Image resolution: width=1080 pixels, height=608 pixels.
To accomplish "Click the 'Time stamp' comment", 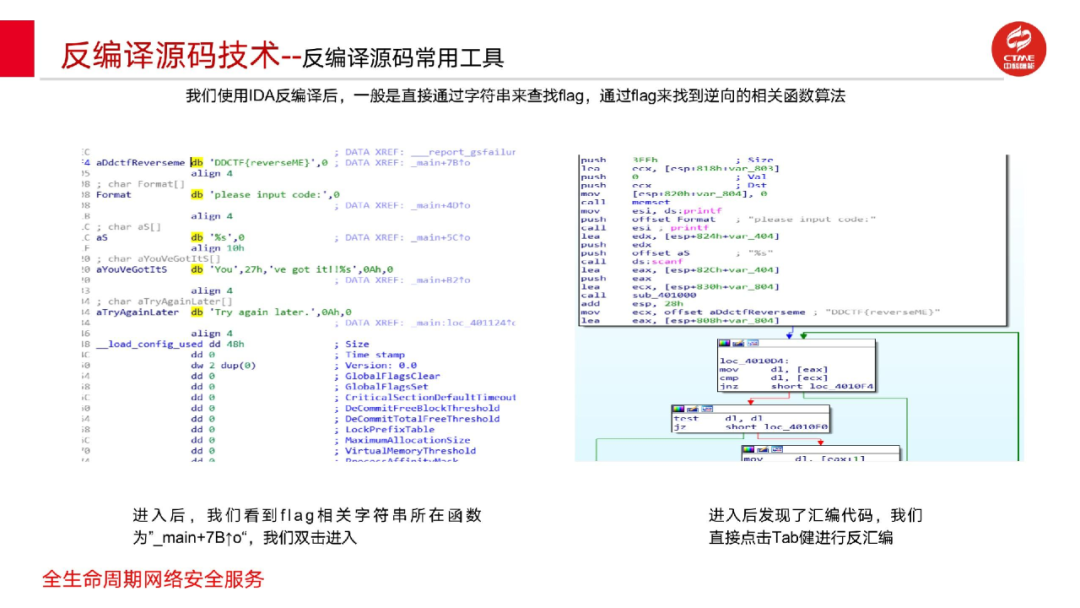I will click(375, 355).
